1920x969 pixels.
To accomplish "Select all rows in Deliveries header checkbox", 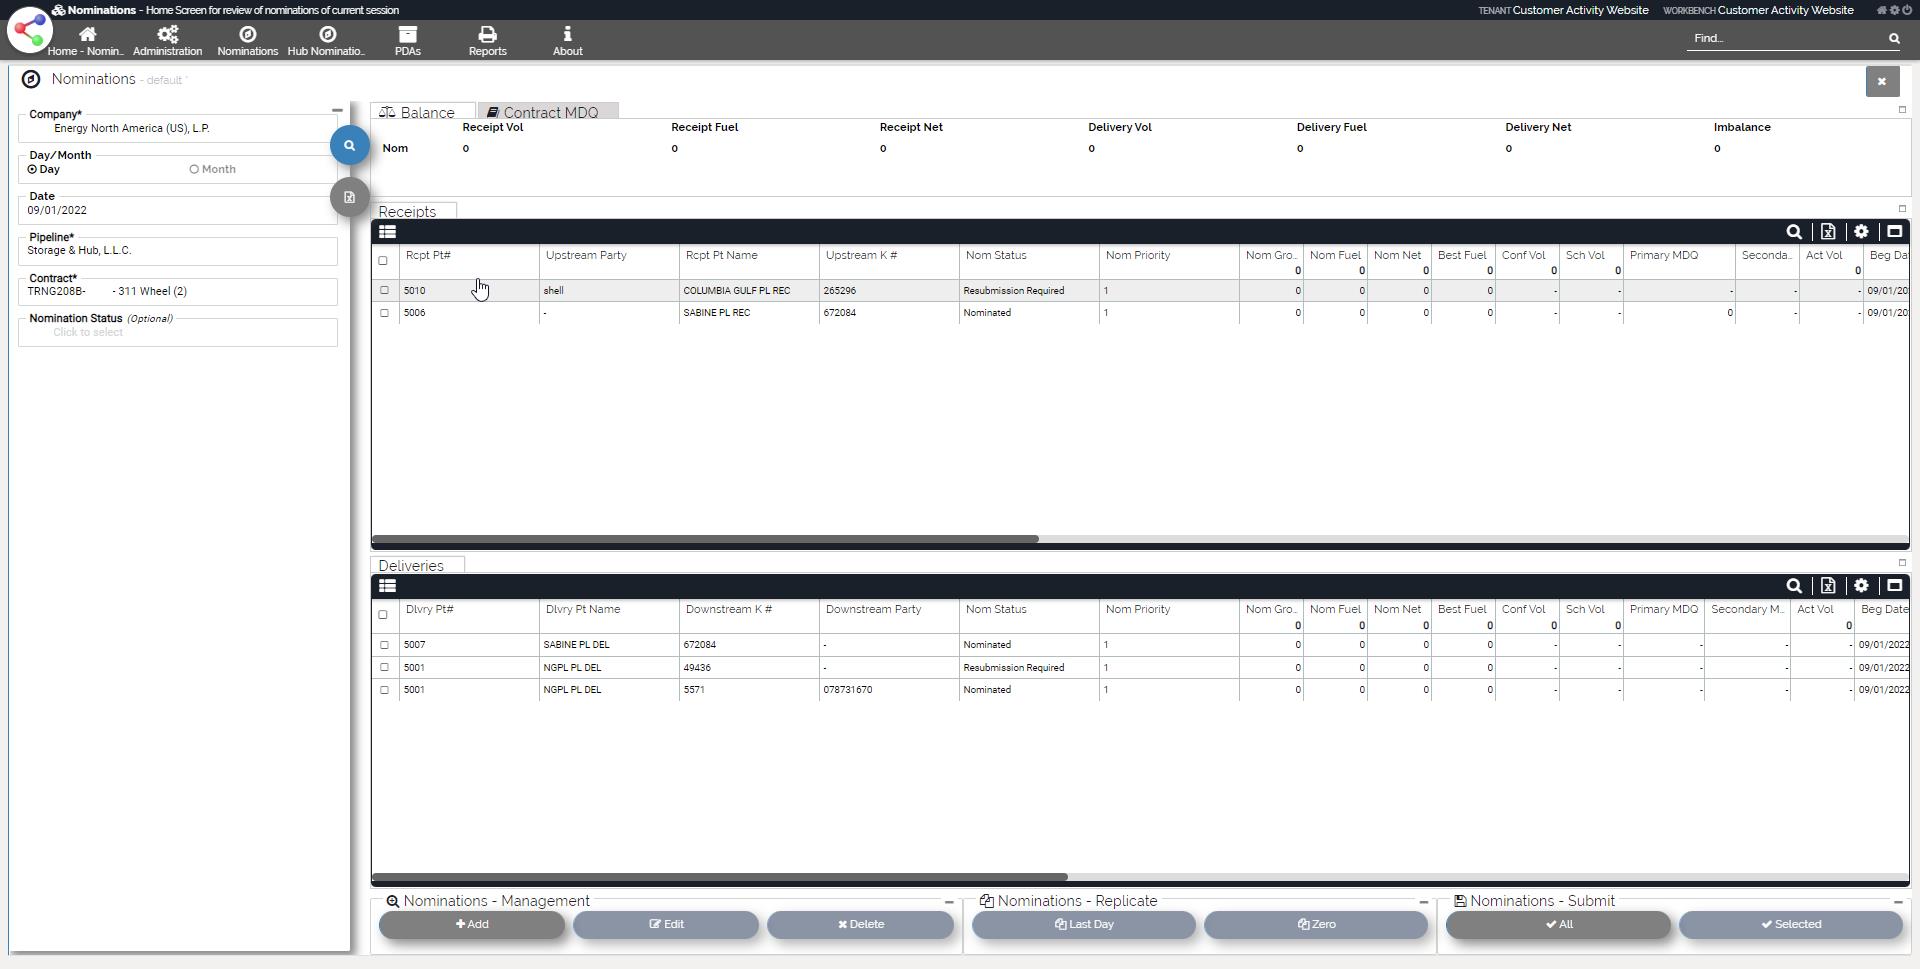I will click(x=383, y=615).
